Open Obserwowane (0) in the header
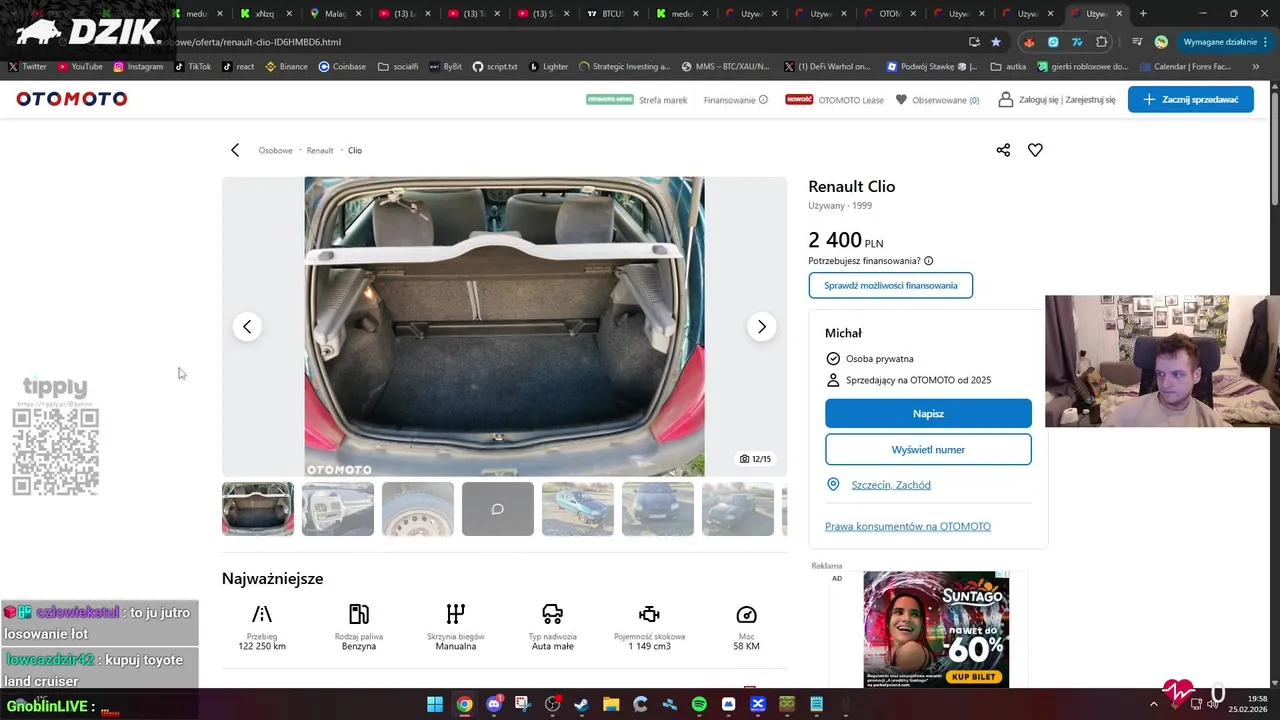The width and height of the screenshot is (1280, 720). 937,100
